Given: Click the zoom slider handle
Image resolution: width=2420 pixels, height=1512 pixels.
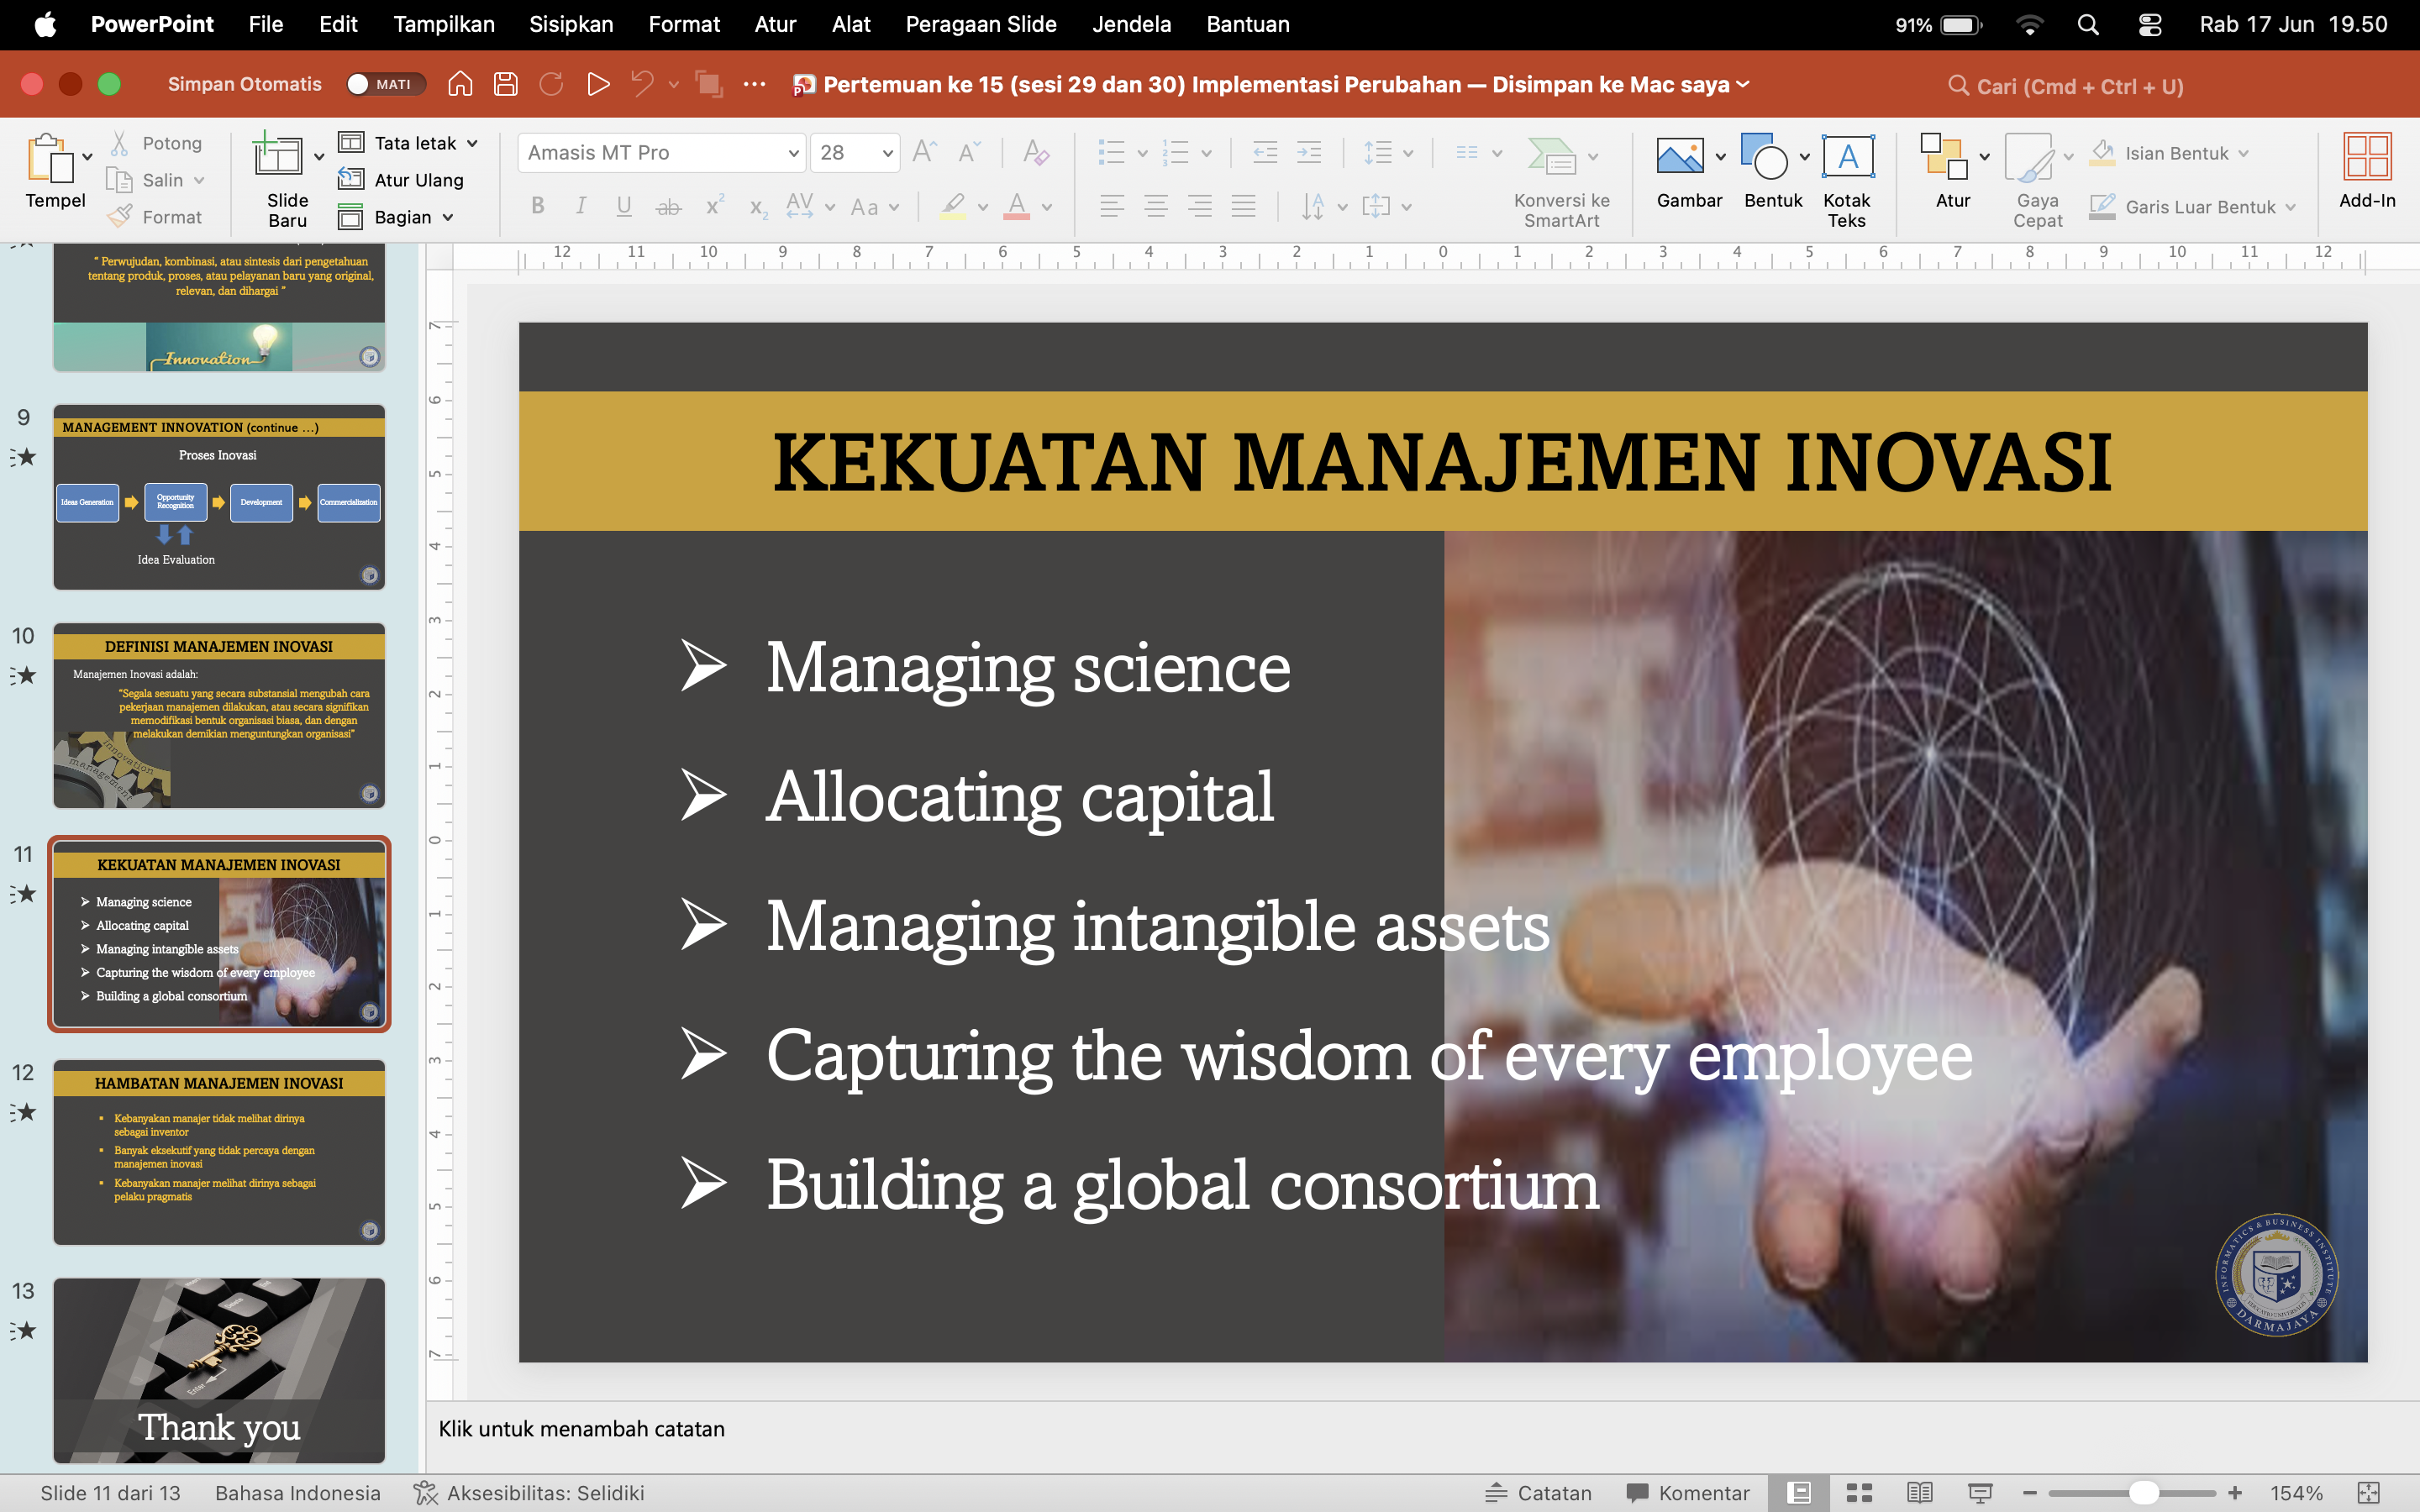Looking at the screenshot, I should coord(2143,1493).
